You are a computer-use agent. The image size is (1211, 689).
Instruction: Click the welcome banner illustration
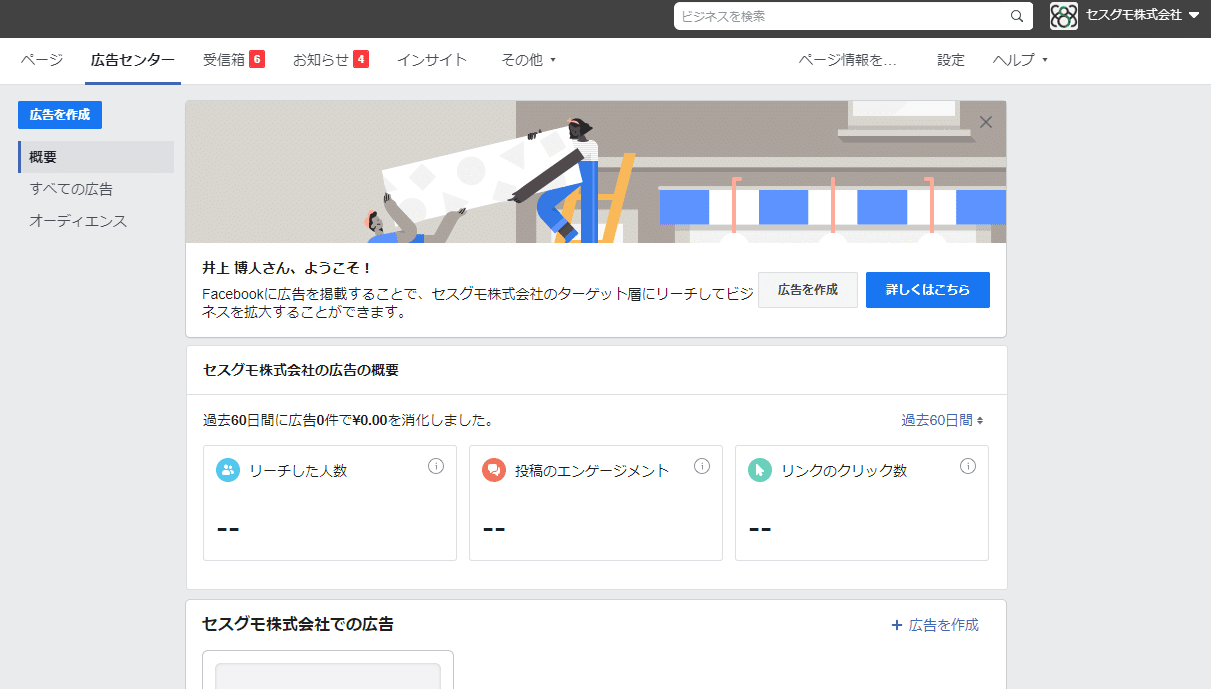[596, 172]
